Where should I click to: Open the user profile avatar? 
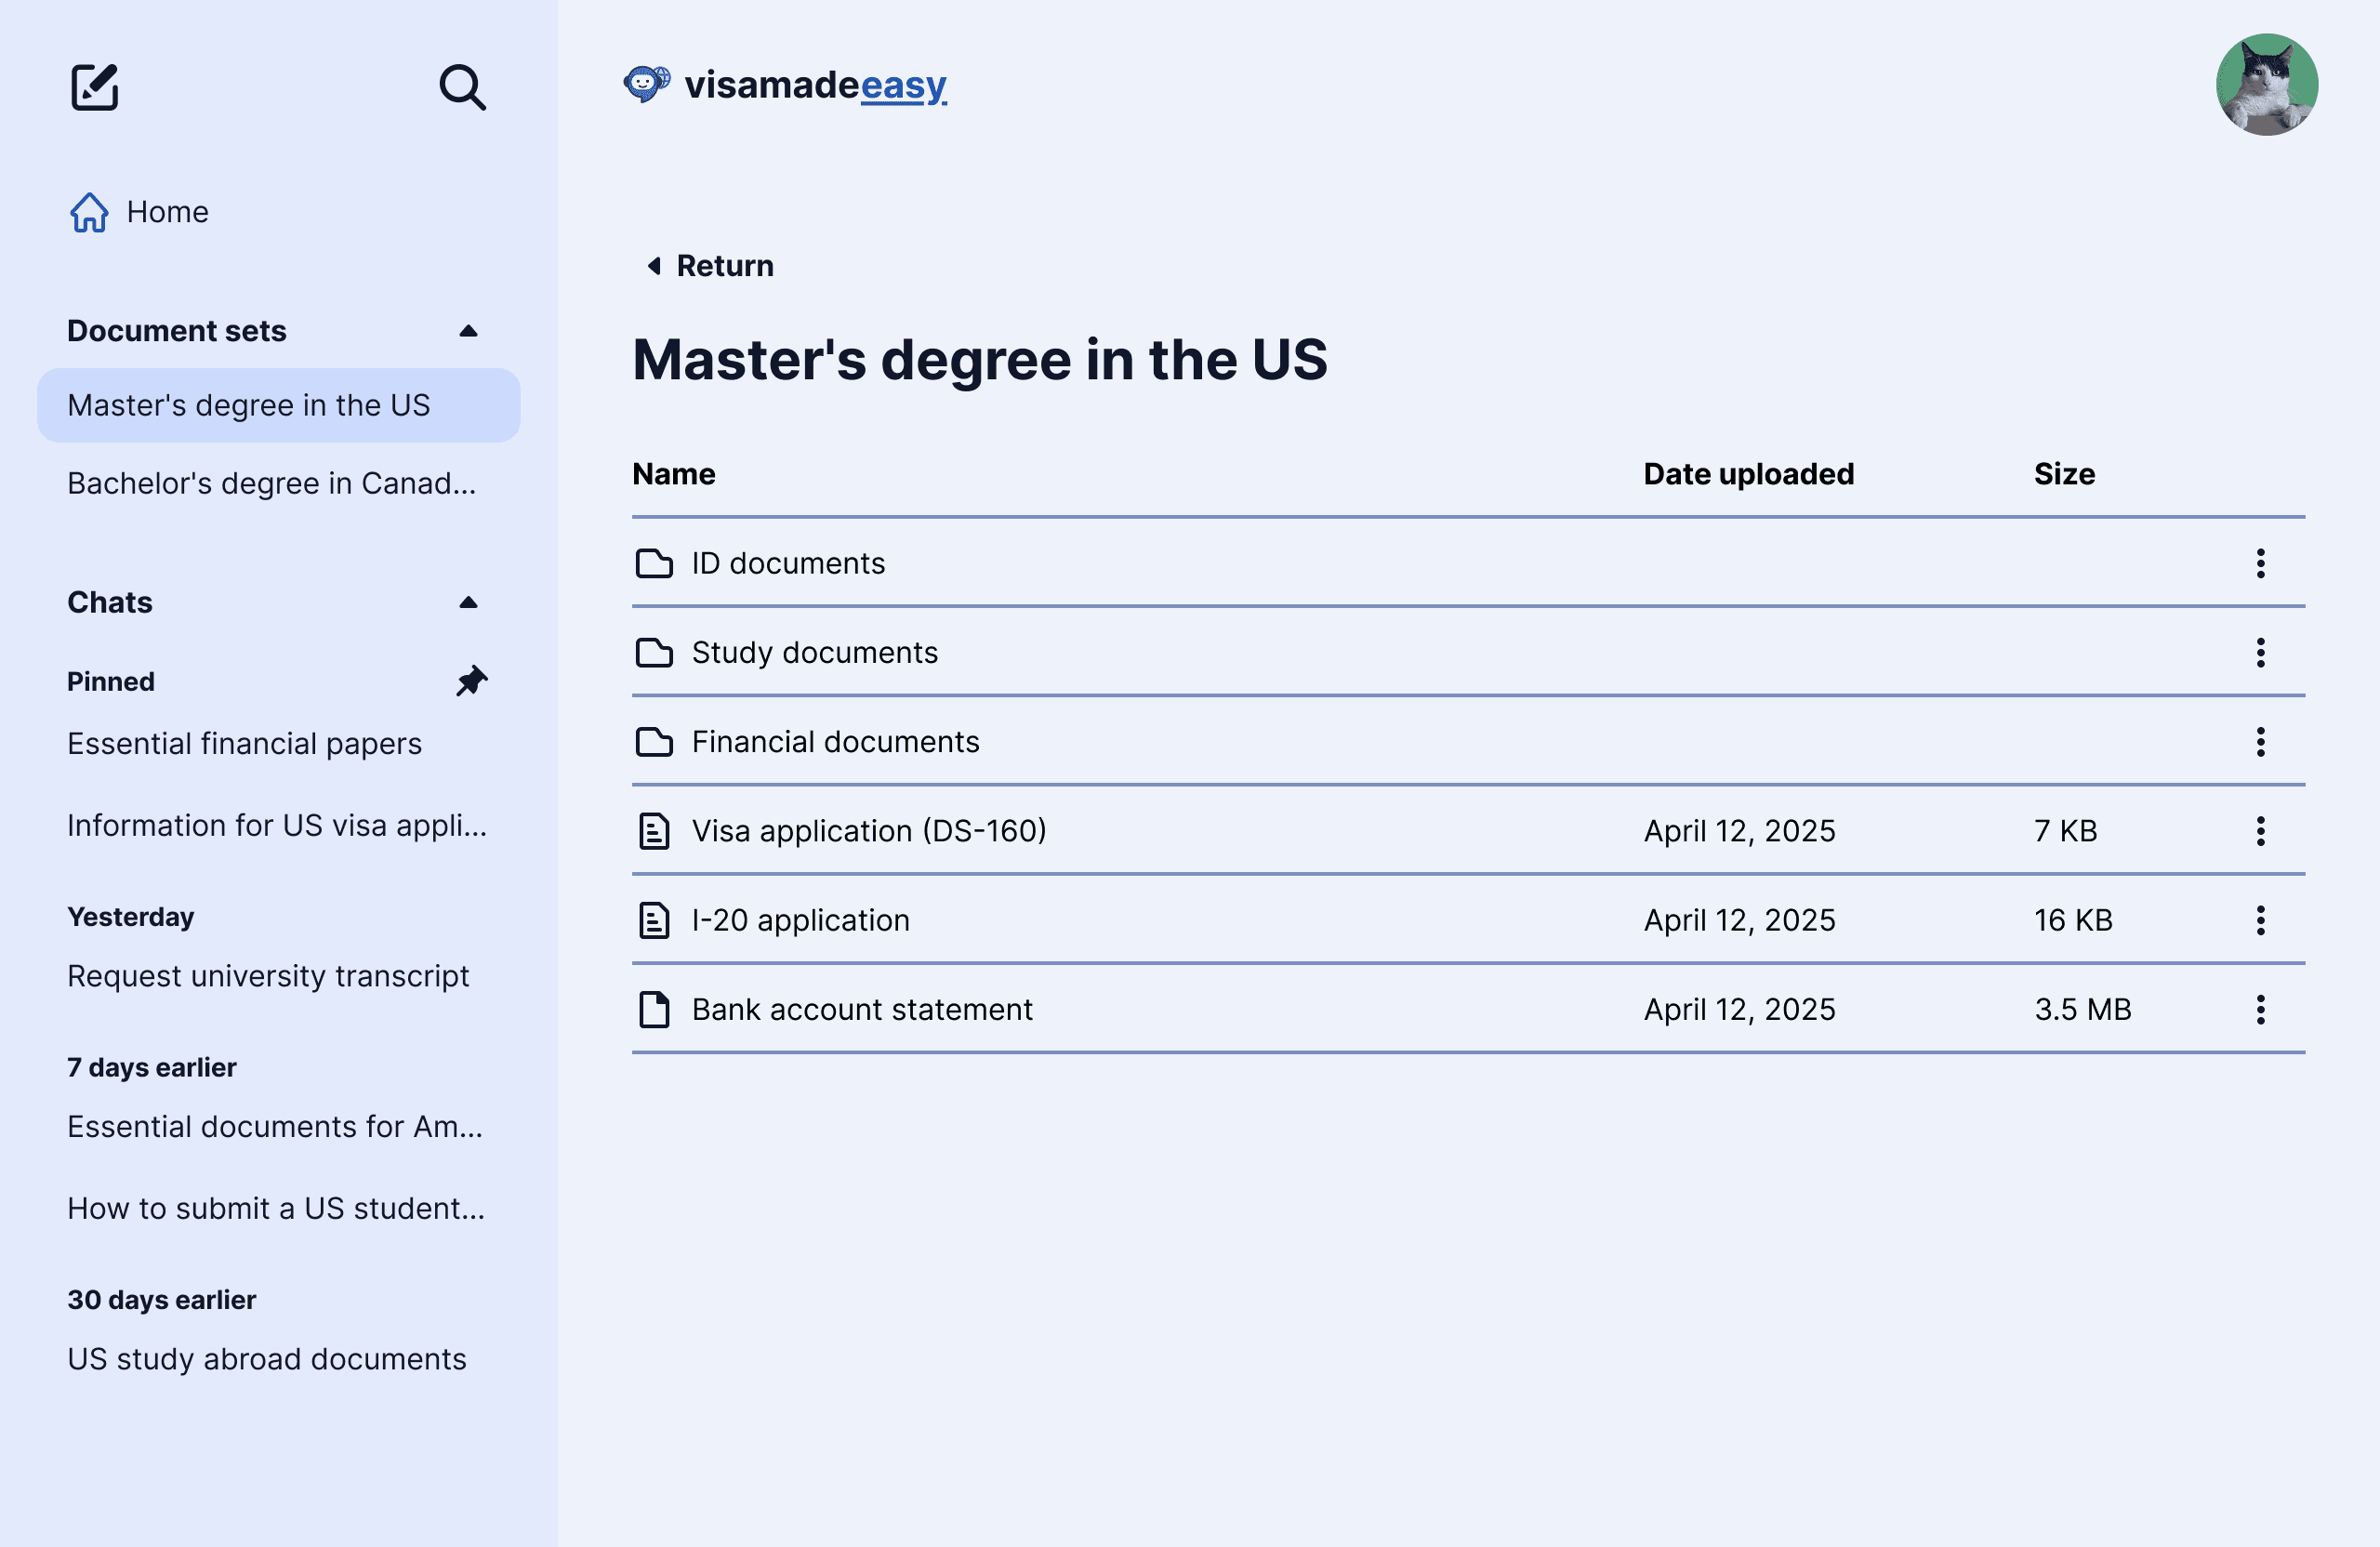[2266, 85]
